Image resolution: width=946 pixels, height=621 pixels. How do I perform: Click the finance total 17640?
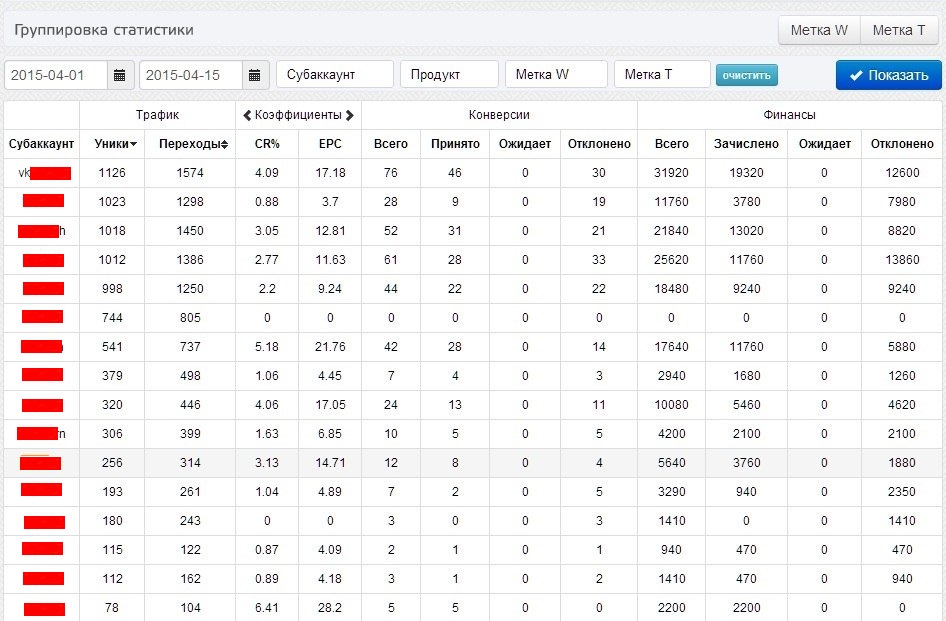[671, 347]
